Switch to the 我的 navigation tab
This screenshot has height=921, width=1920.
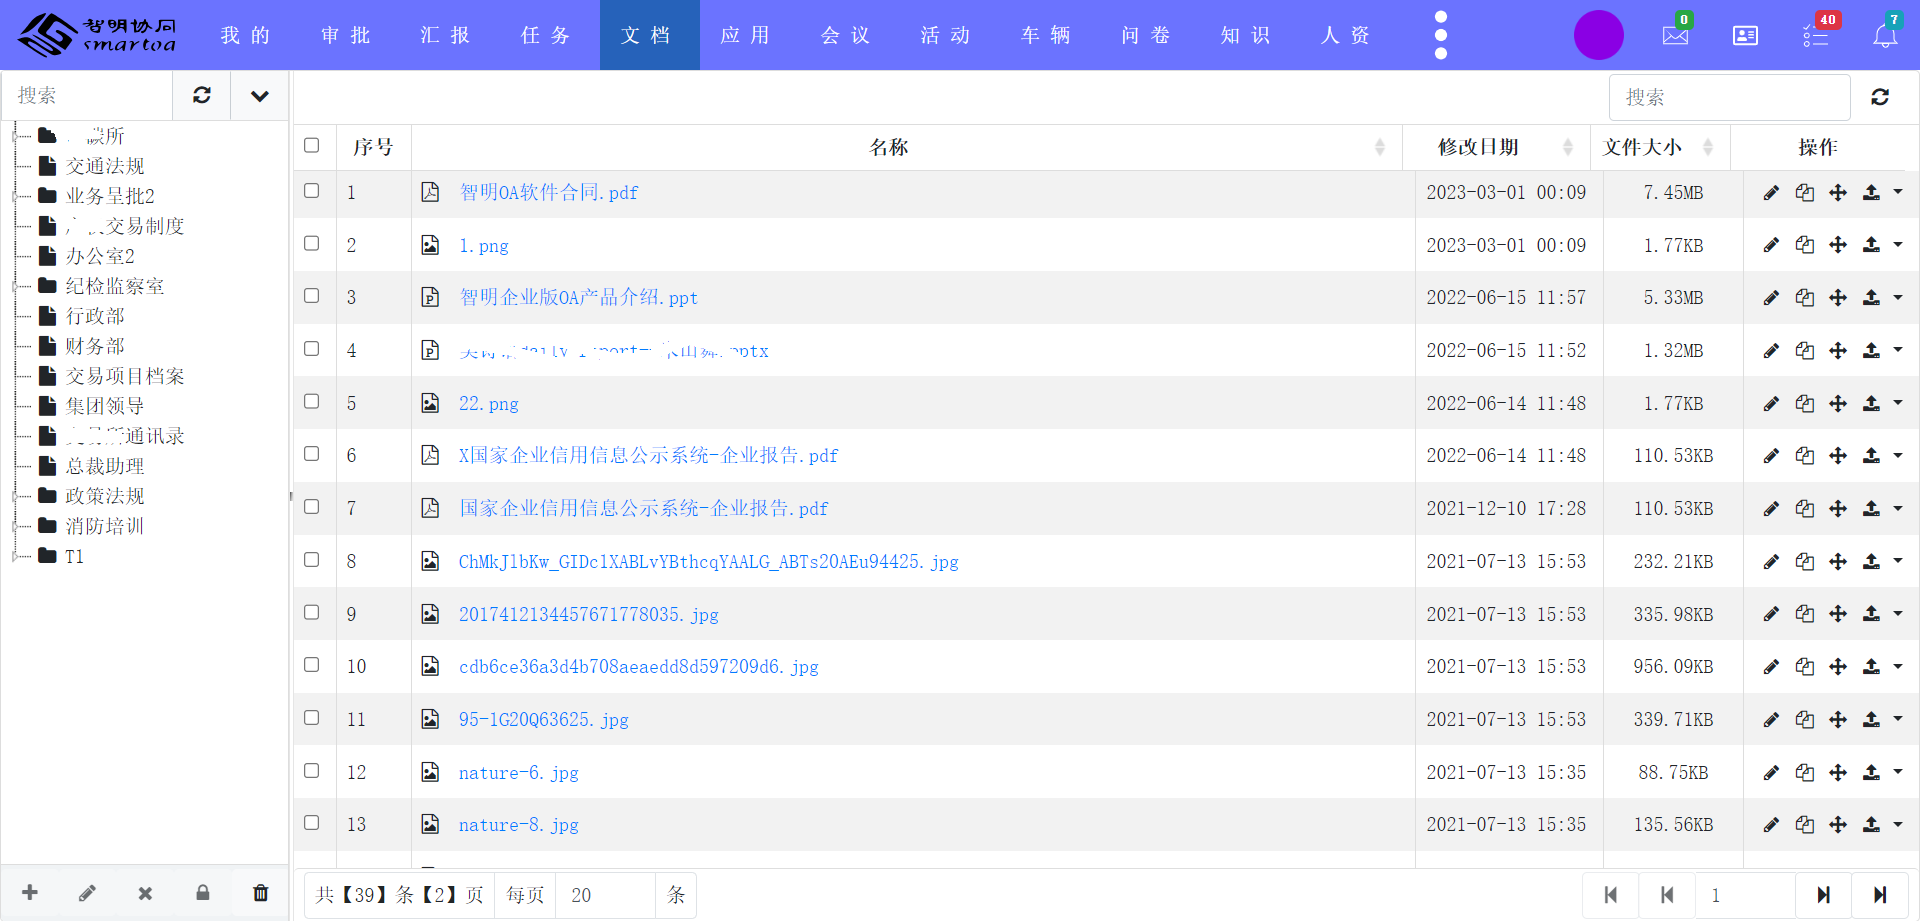coord(246,35)
